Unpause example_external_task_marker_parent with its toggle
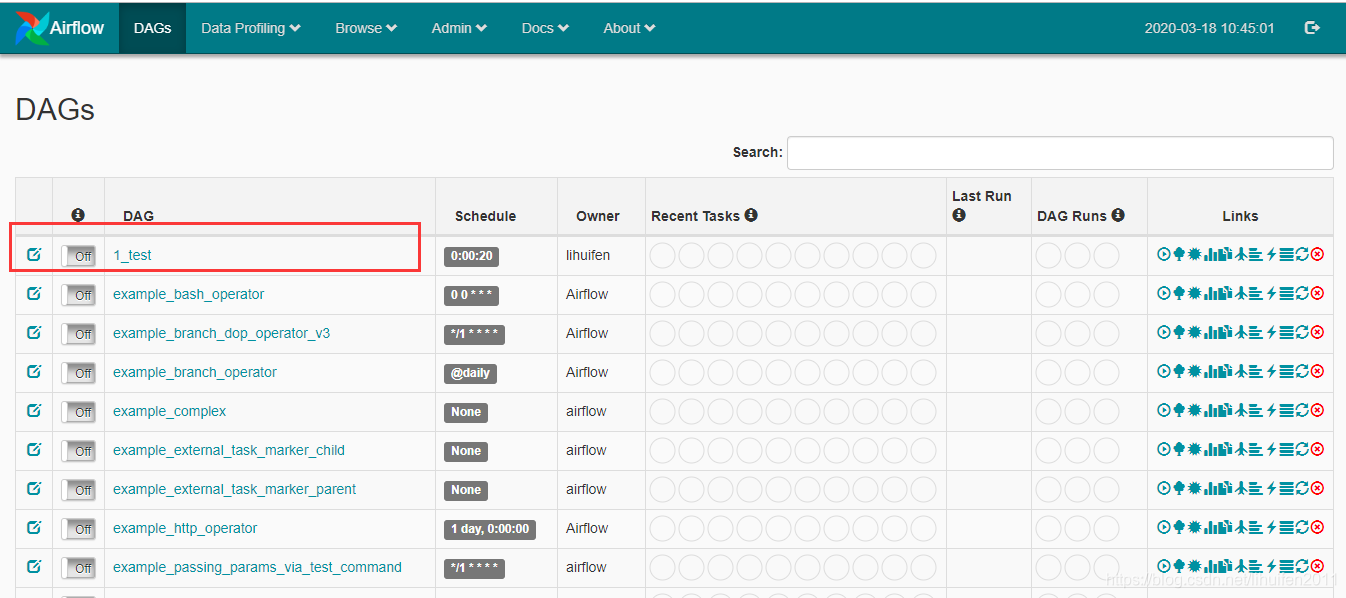This screenshot has width=1346, height=598. tap(78, 490)
